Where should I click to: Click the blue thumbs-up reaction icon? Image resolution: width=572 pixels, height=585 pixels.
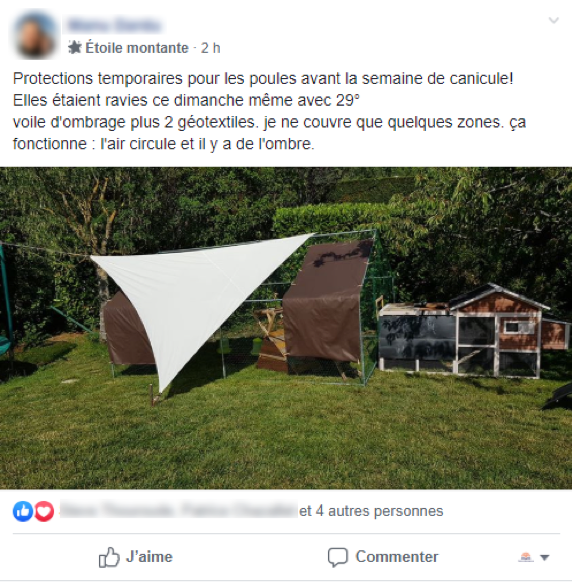pos(23,511)
